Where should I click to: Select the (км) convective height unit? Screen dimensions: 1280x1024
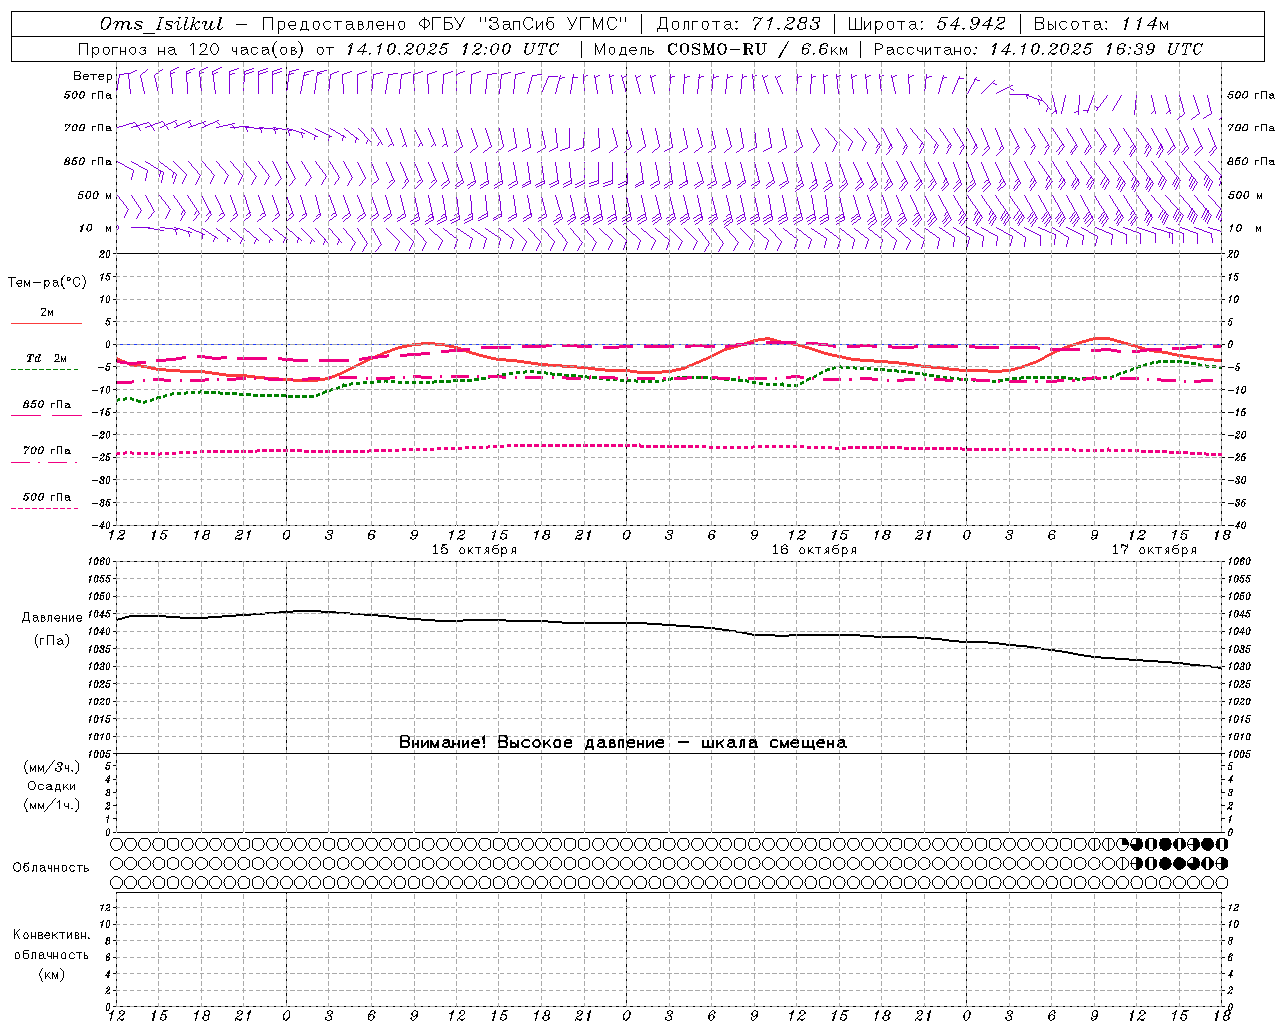click(x=51, y=973)
